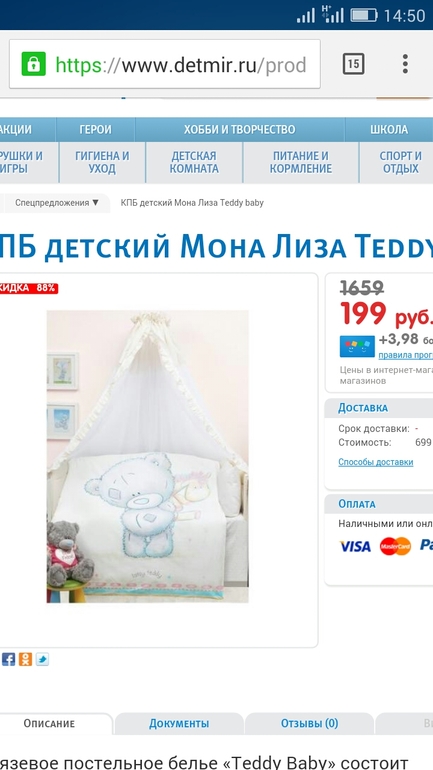
Task: Expand the Спецпредложения breadcrumb dropdown
Action: [57, 203]
